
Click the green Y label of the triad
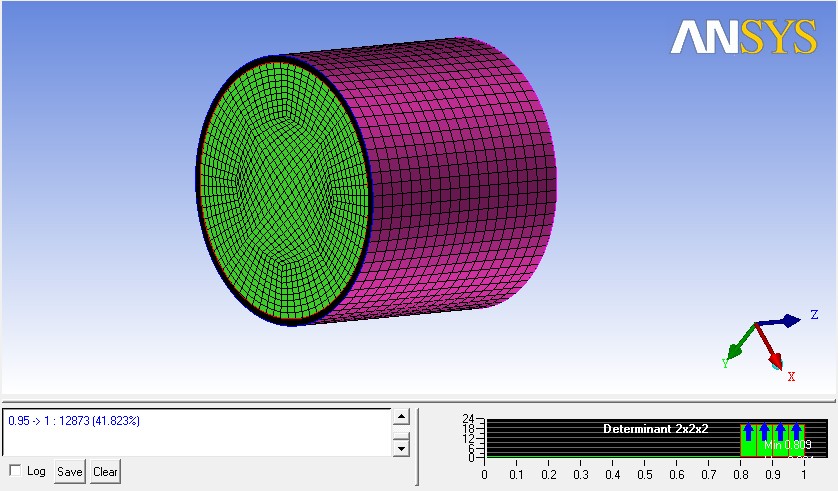pos(723,363)
